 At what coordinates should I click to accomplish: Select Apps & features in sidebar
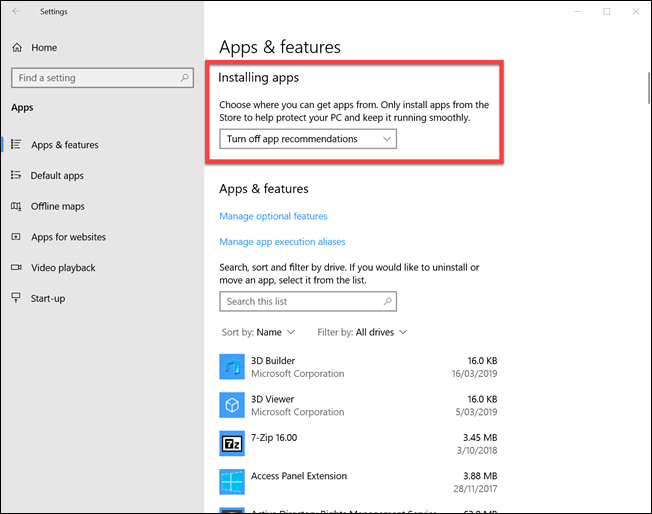tap(64, 145)
